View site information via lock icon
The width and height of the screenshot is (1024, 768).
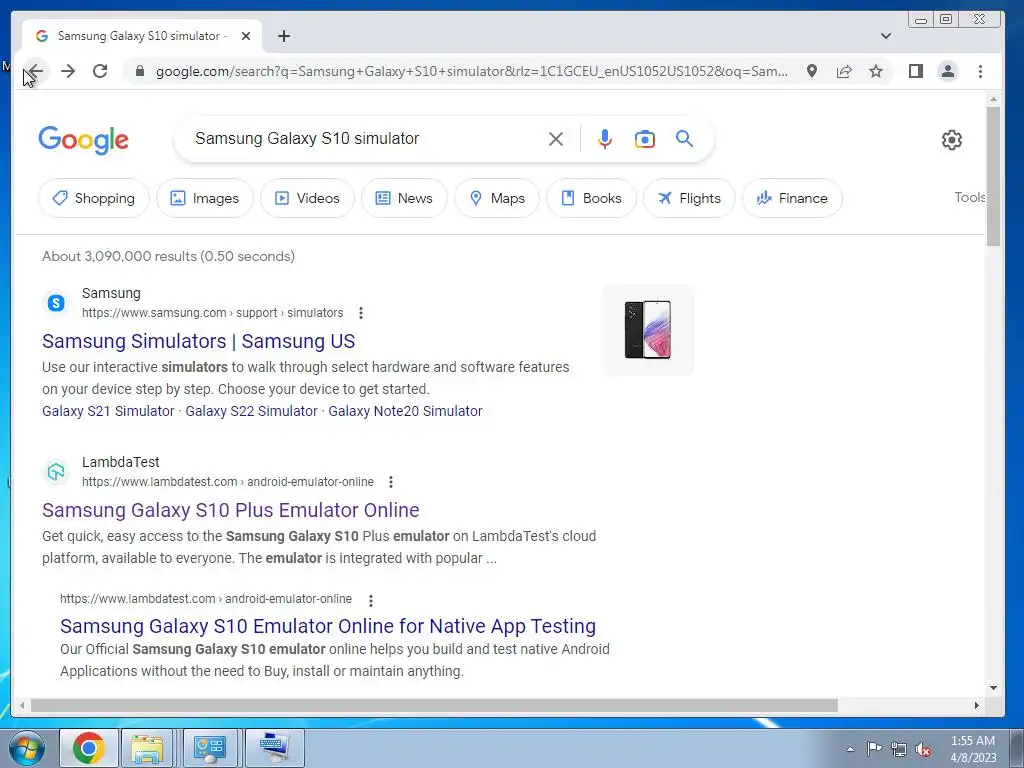[x=139, y=71]
